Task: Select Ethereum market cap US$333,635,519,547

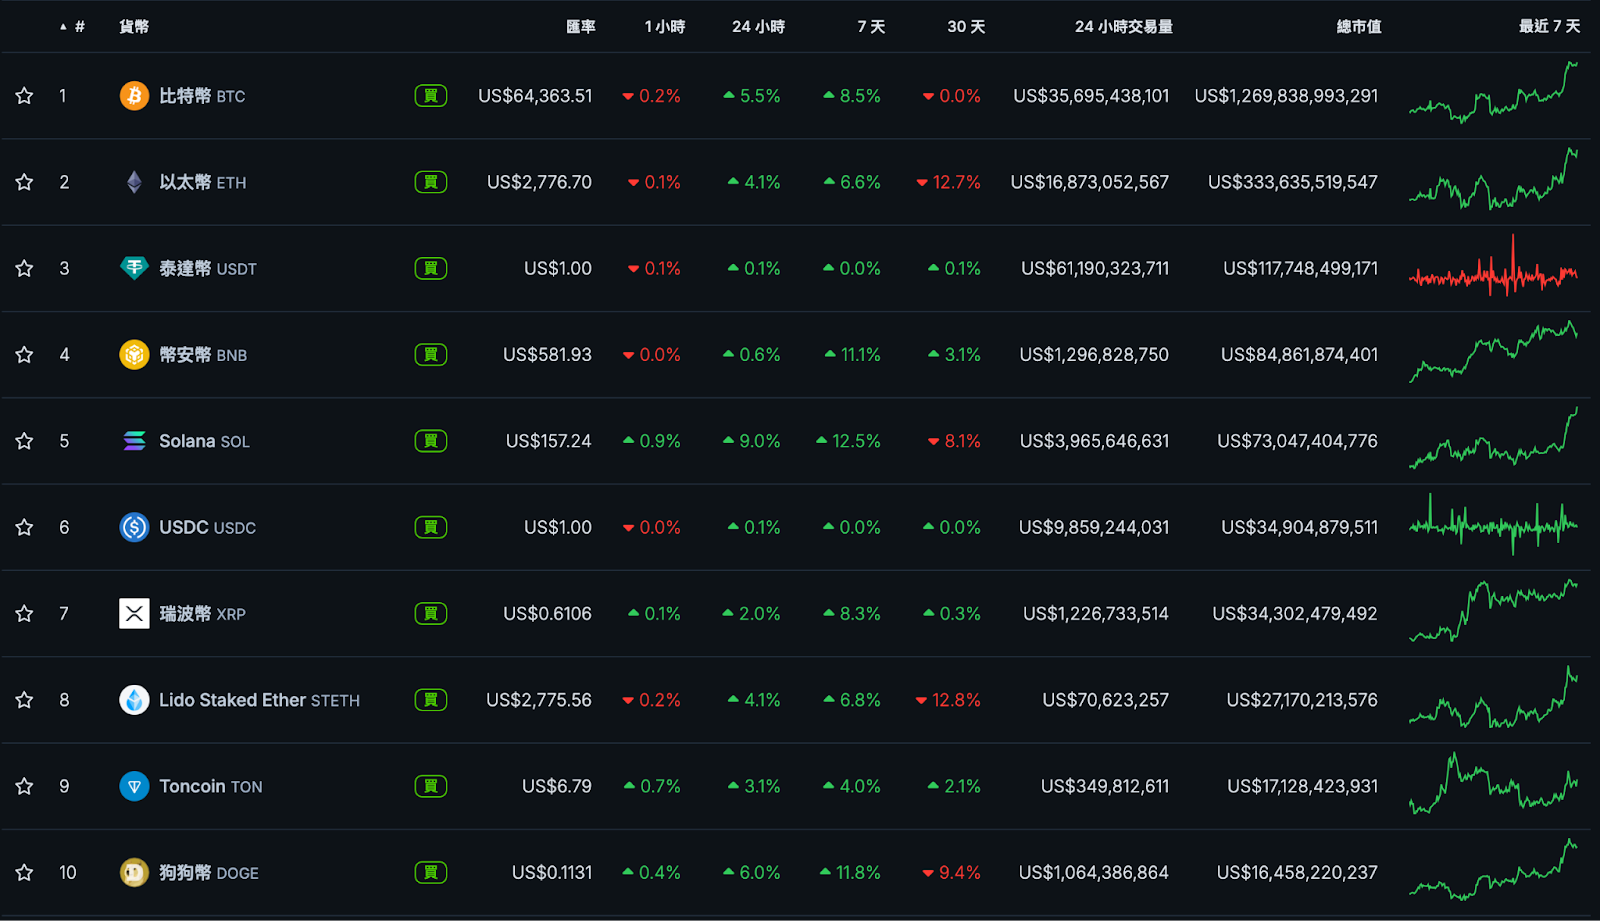Action: coord(1293,182)
